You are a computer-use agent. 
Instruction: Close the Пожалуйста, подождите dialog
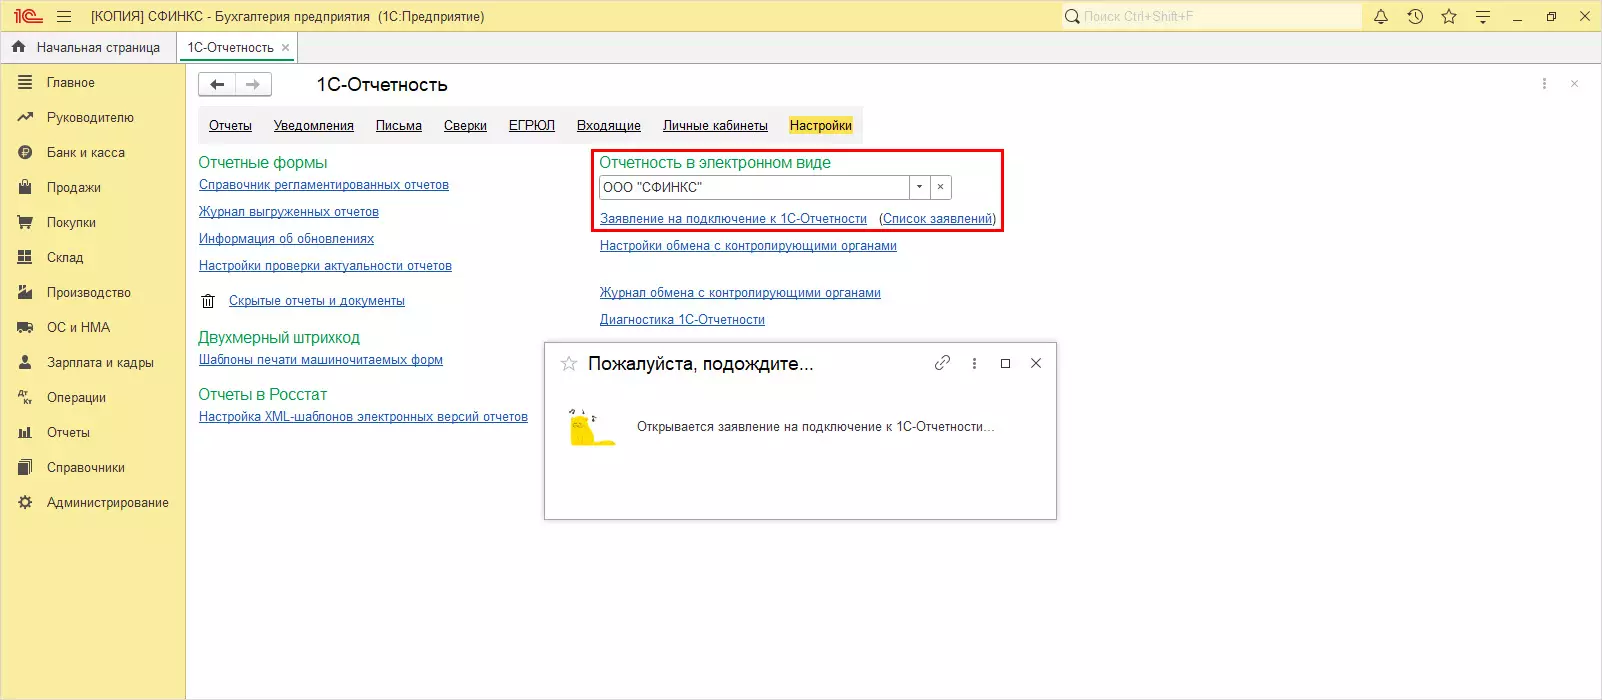1036,363
